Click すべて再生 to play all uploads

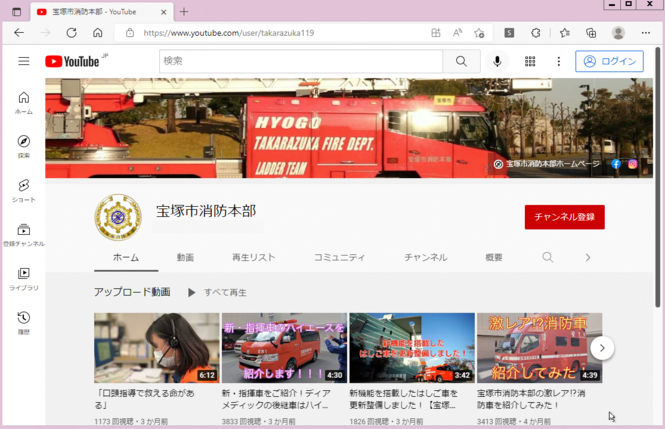[x=217, y=292]
